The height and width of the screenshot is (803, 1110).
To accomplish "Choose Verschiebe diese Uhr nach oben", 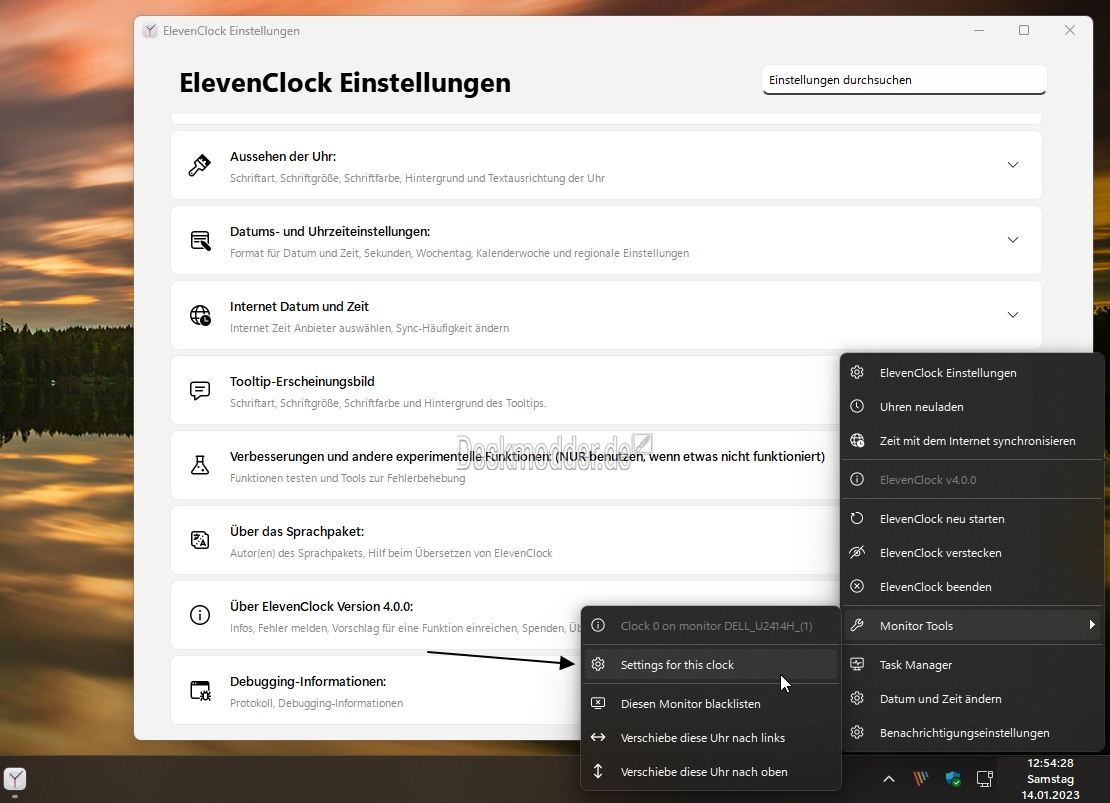I will [x=711, y=771].
